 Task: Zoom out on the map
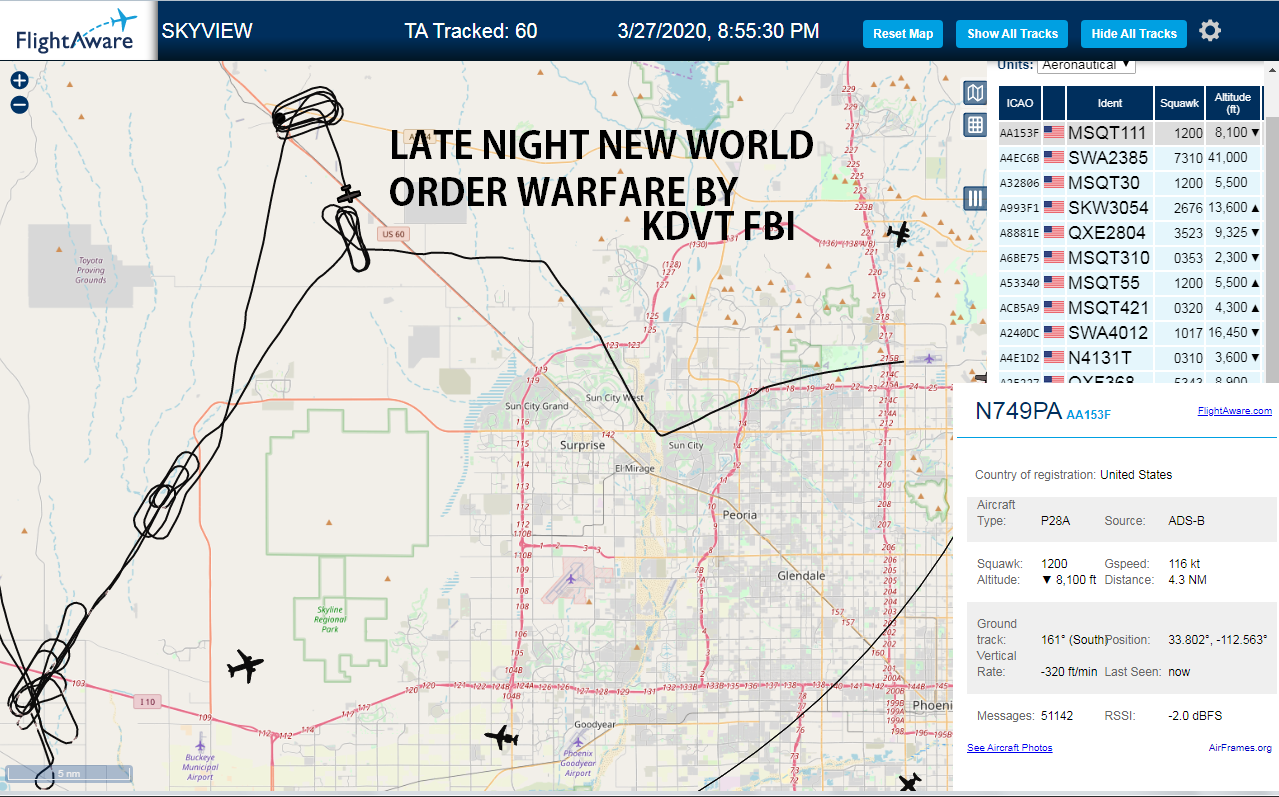click(19, 105)
